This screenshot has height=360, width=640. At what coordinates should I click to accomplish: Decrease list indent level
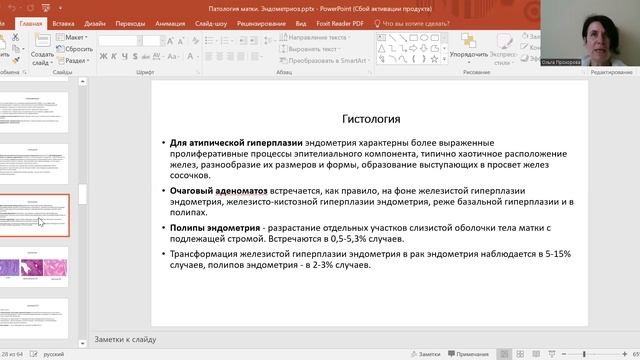tap(243, 41)
